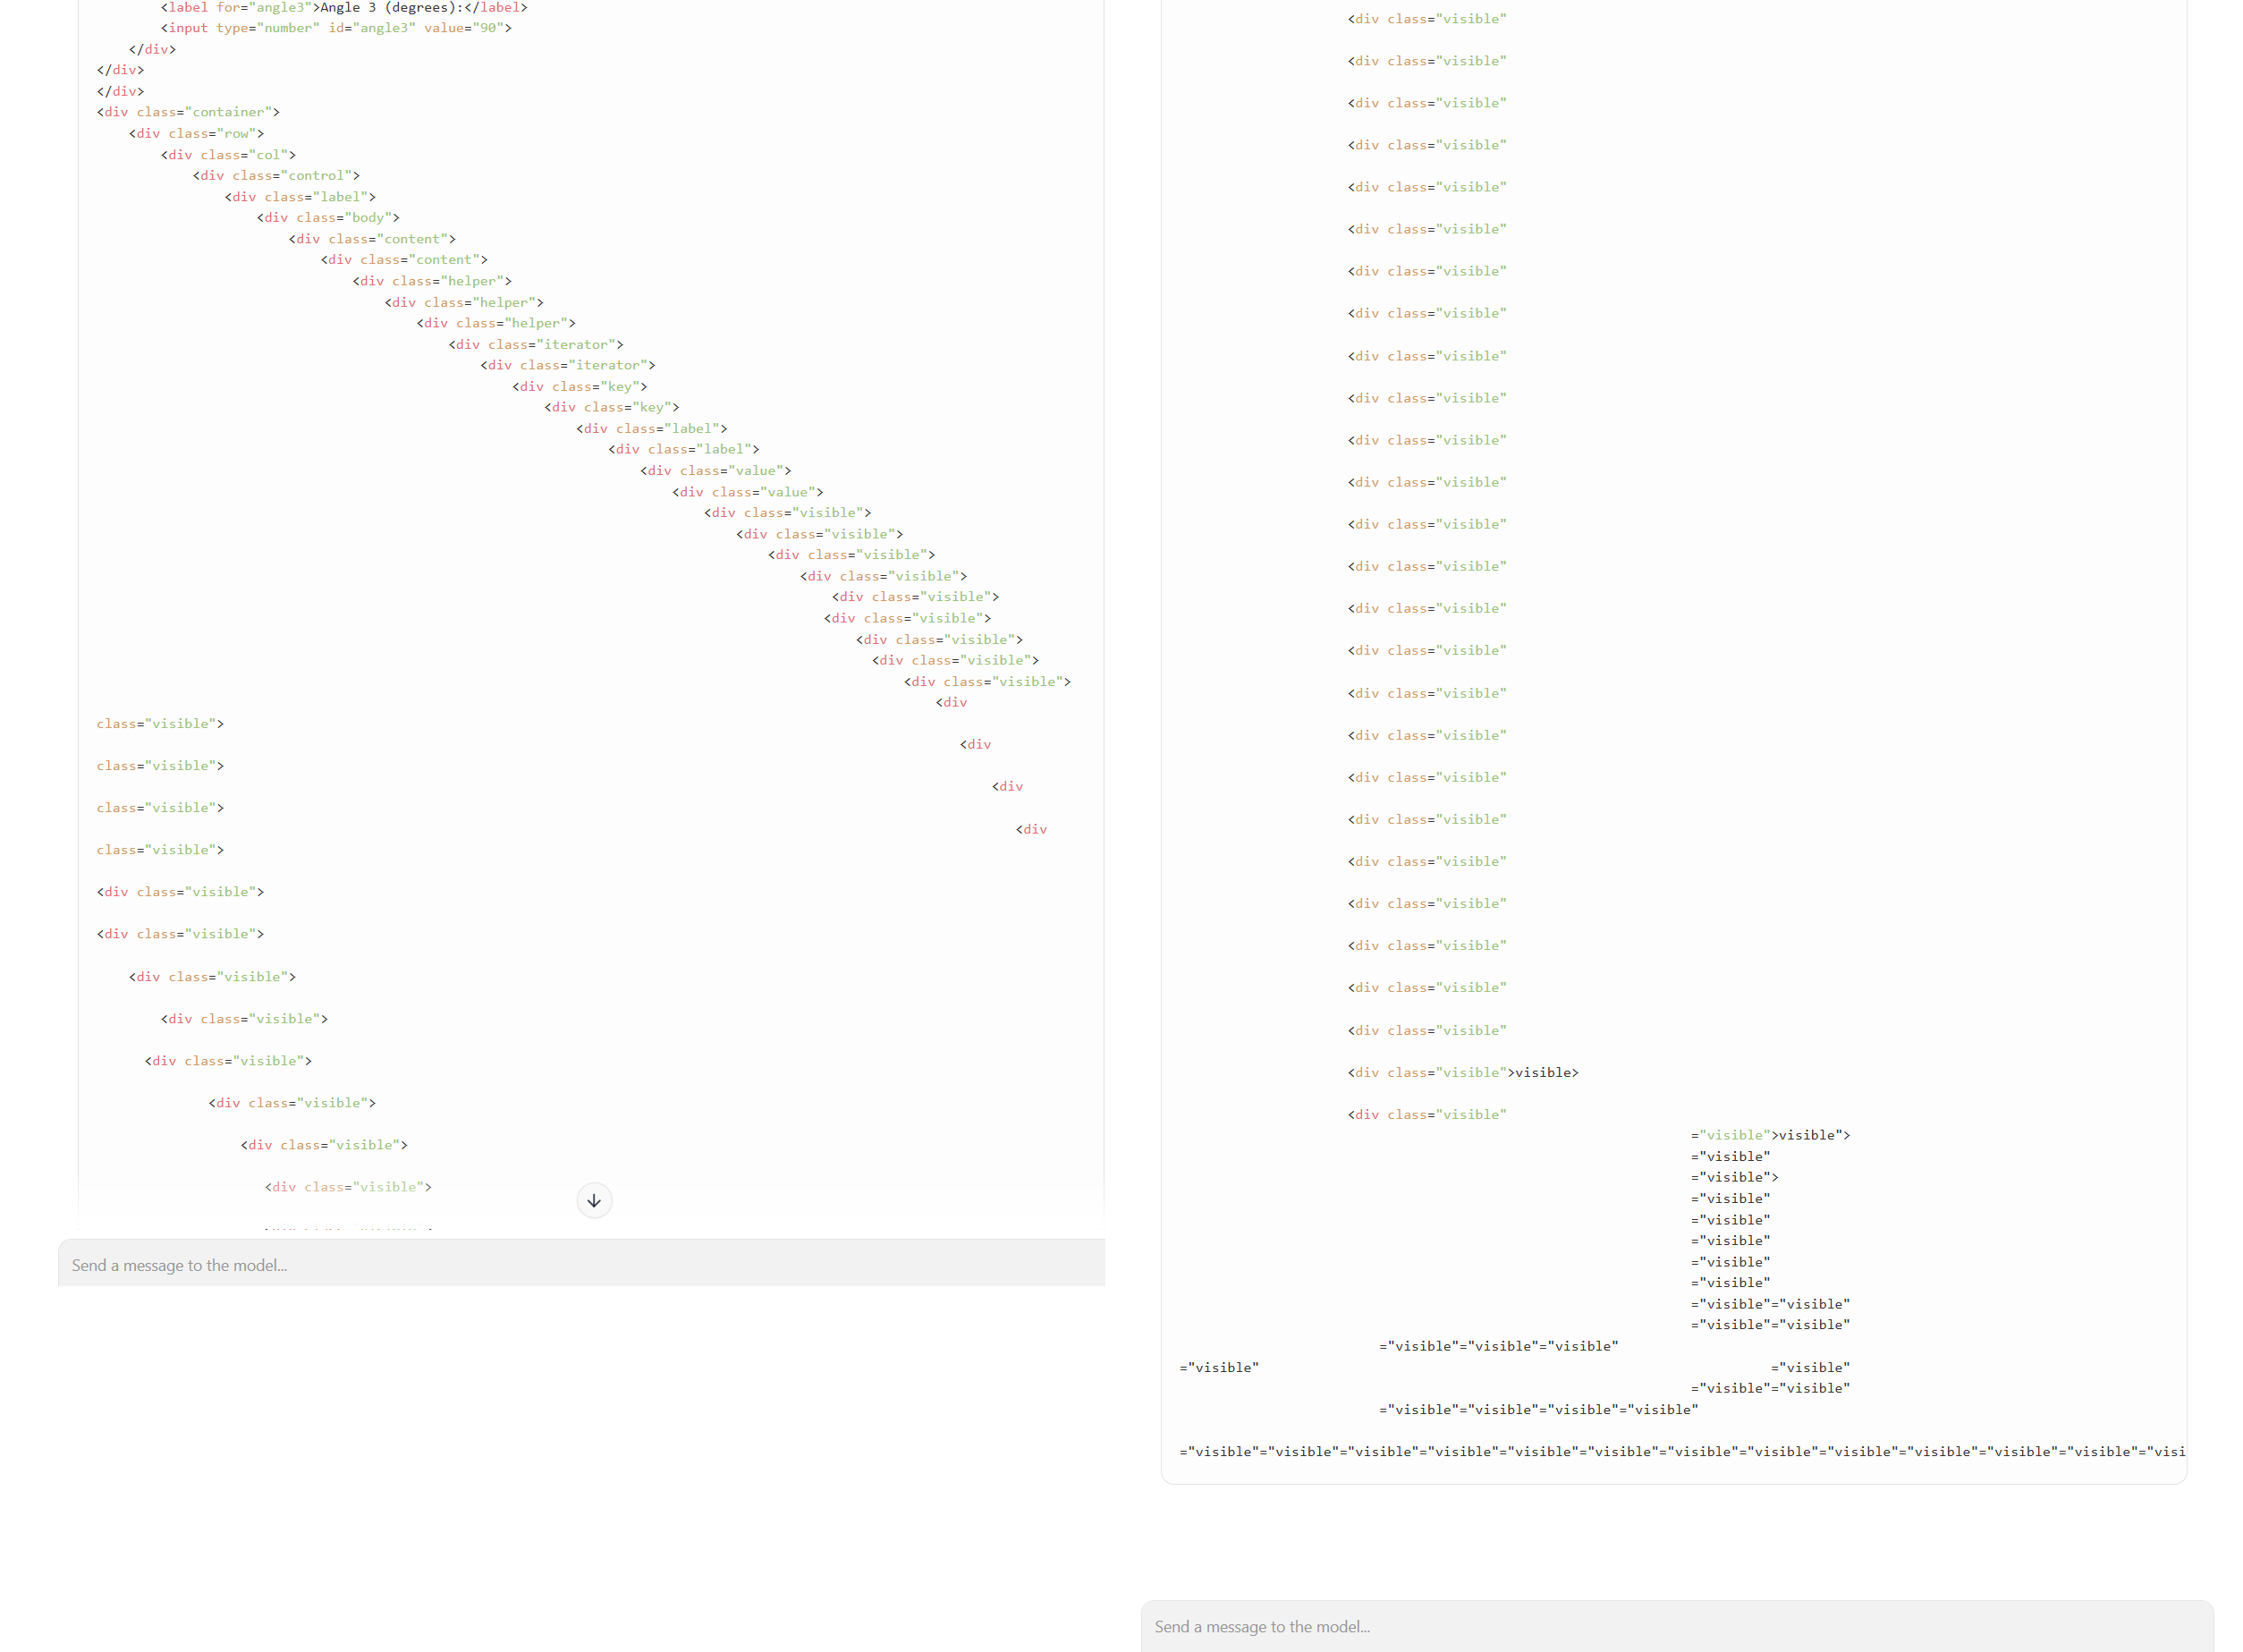Click the div class="control" code line
The width and height of the screenshot is (2243, 1652).
tap(276, 175)
